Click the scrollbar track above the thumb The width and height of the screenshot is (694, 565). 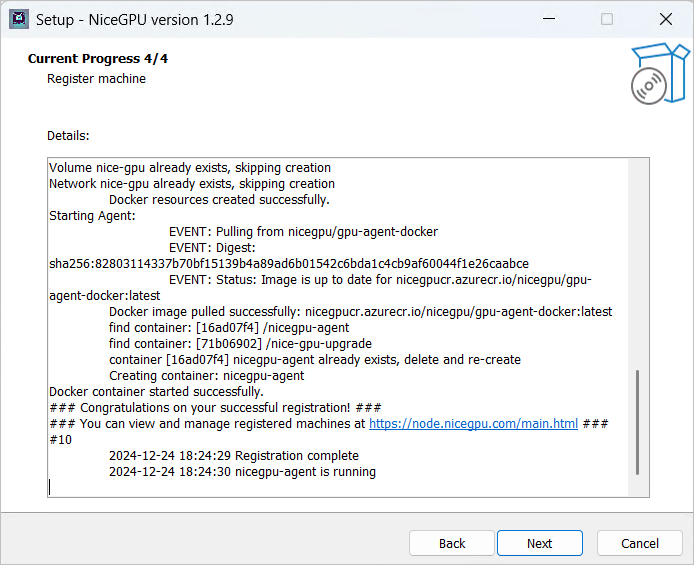pos(638,260)
